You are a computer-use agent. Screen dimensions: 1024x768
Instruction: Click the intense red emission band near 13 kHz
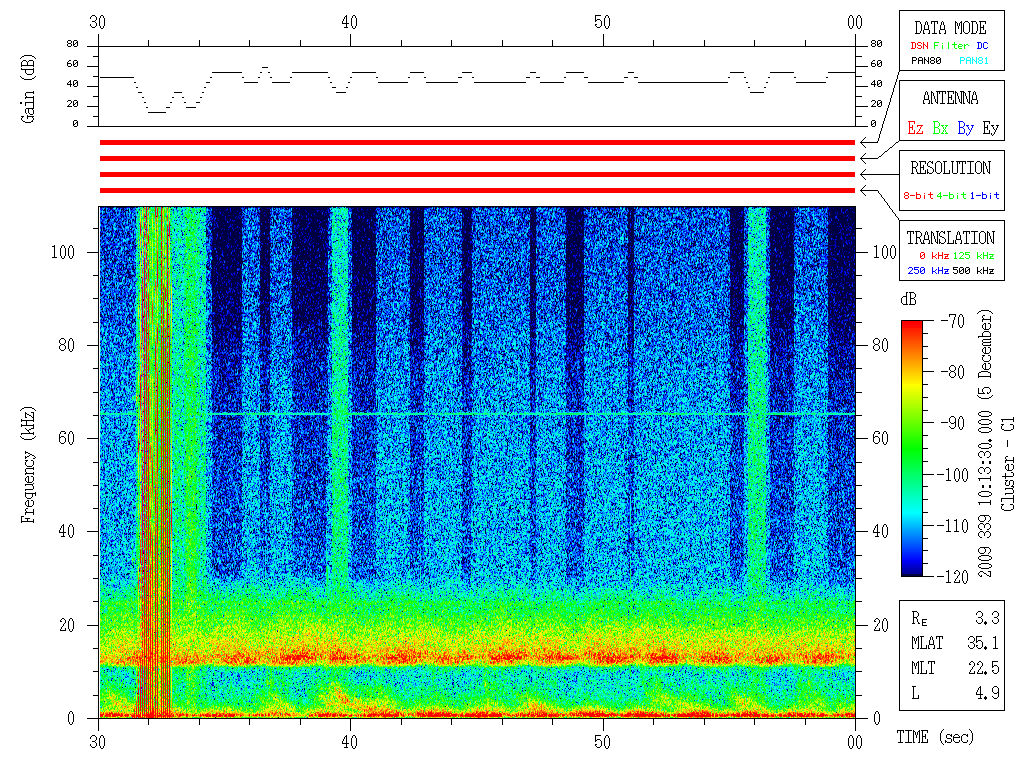tap(477, 657)
